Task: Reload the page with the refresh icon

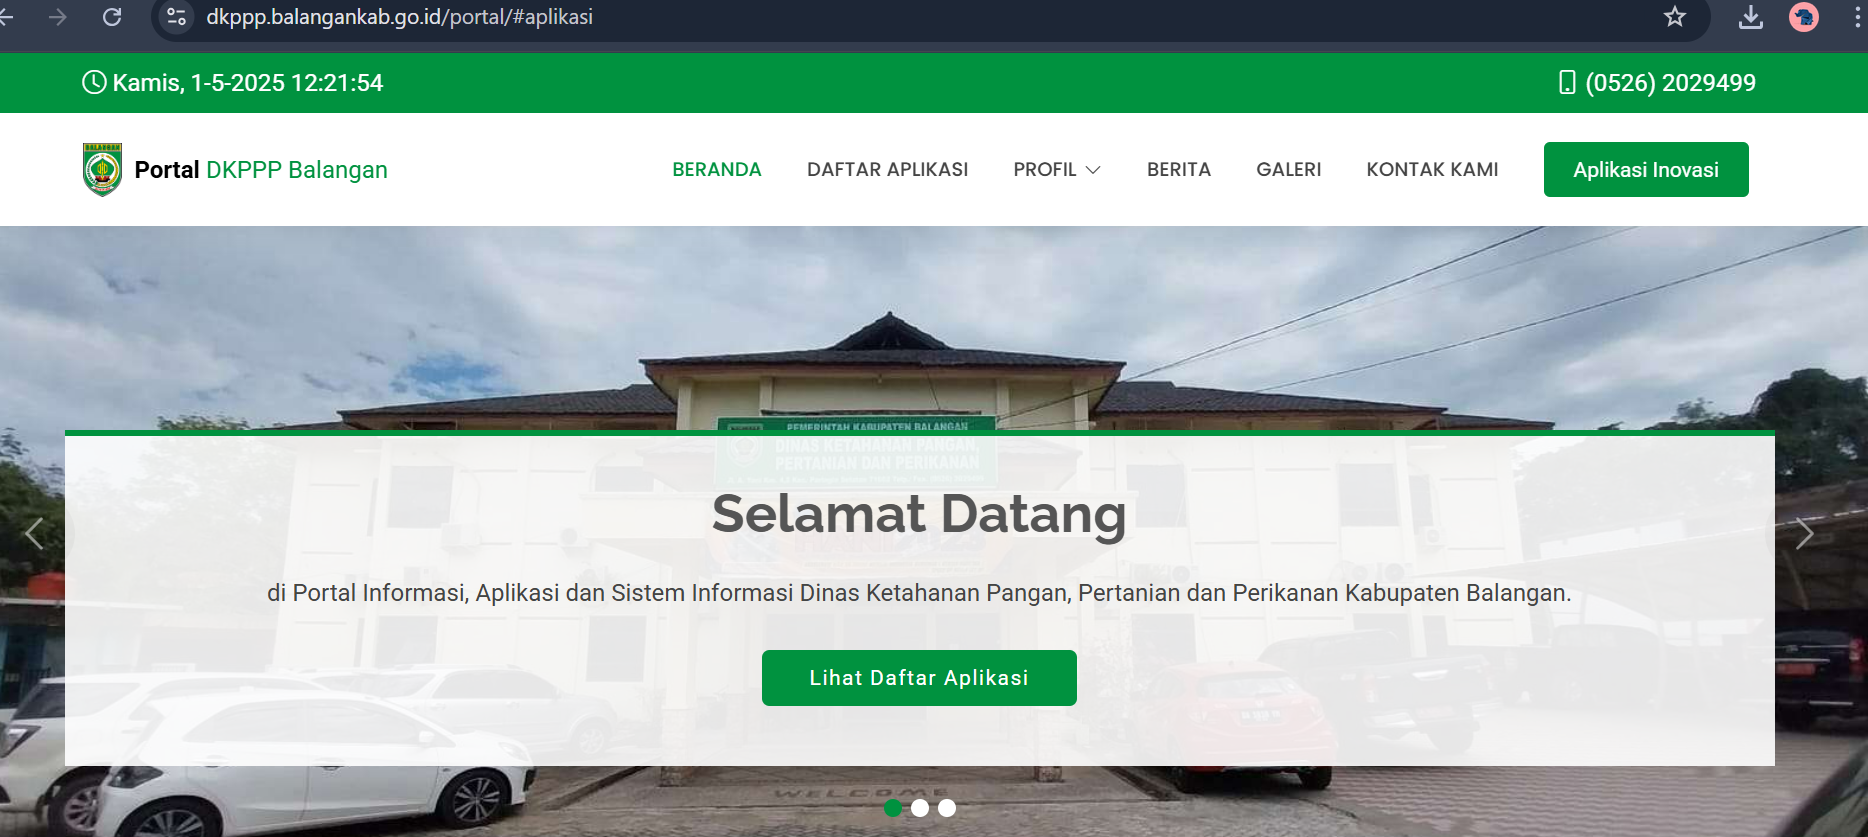Action: point(112,17)
